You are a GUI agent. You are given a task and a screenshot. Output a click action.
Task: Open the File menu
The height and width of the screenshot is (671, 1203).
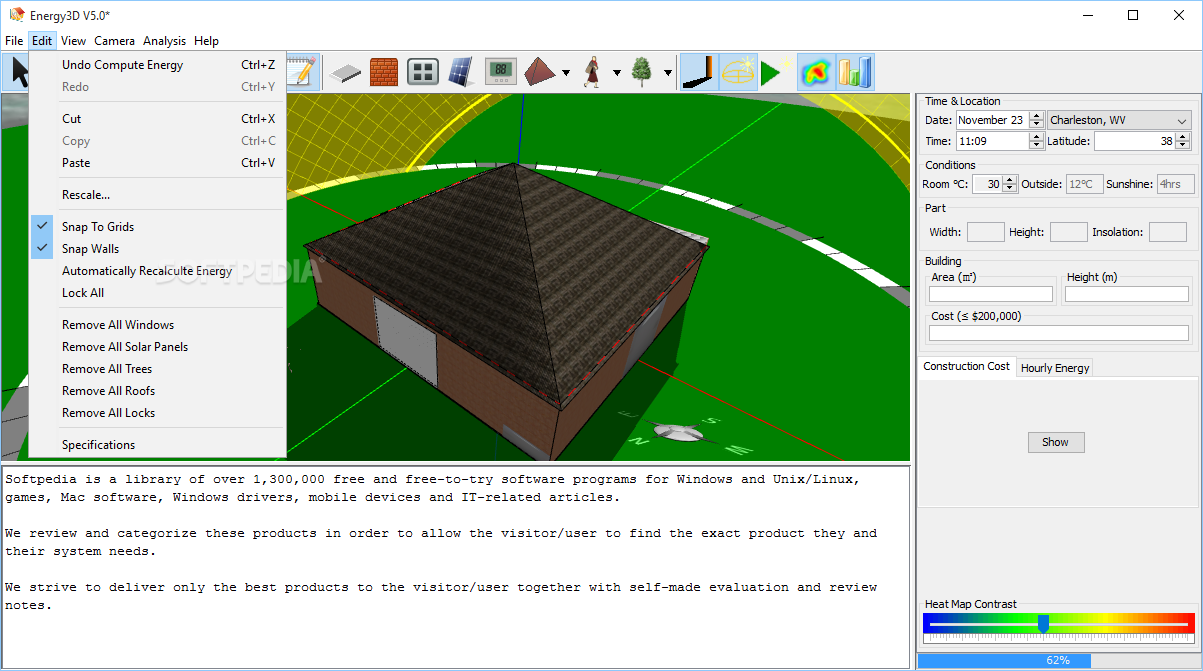tap(14, 41)
